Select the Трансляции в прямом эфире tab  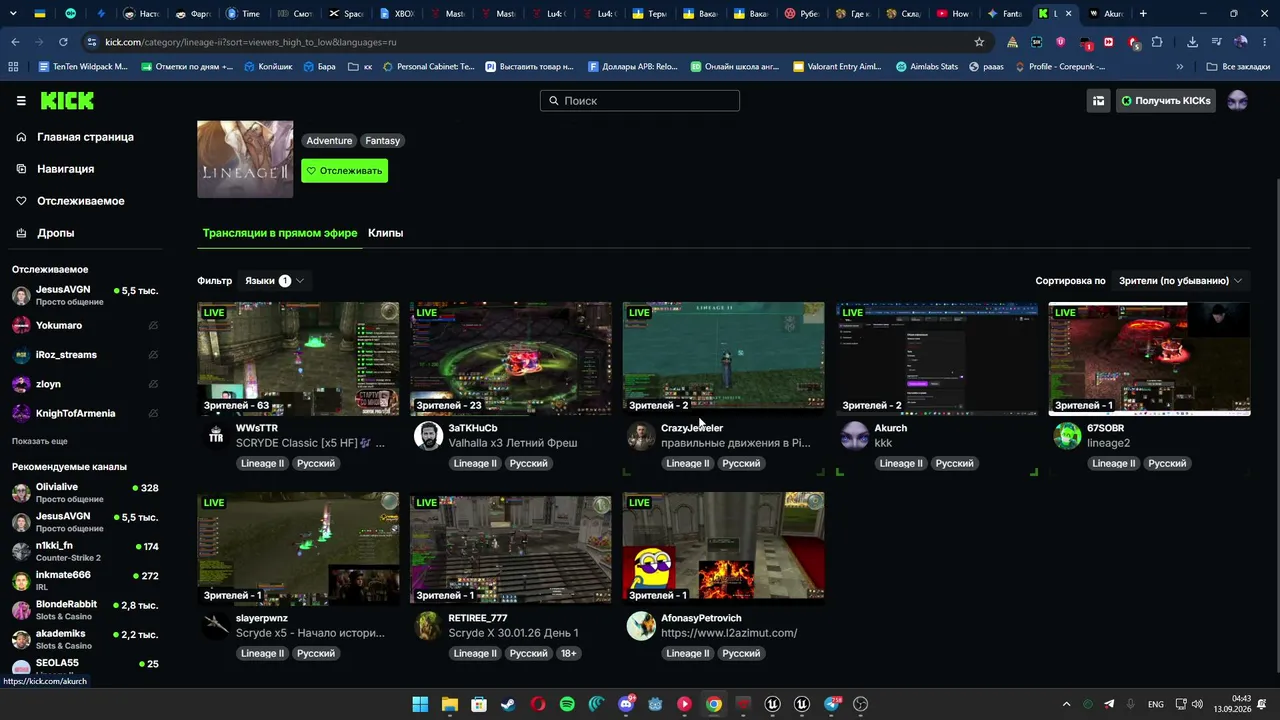280,233
